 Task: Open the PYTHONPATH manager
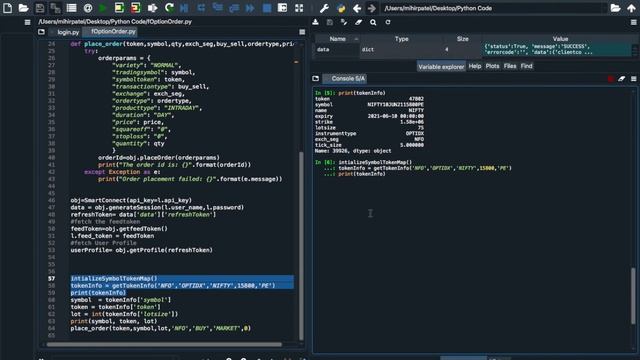point(341,8)
